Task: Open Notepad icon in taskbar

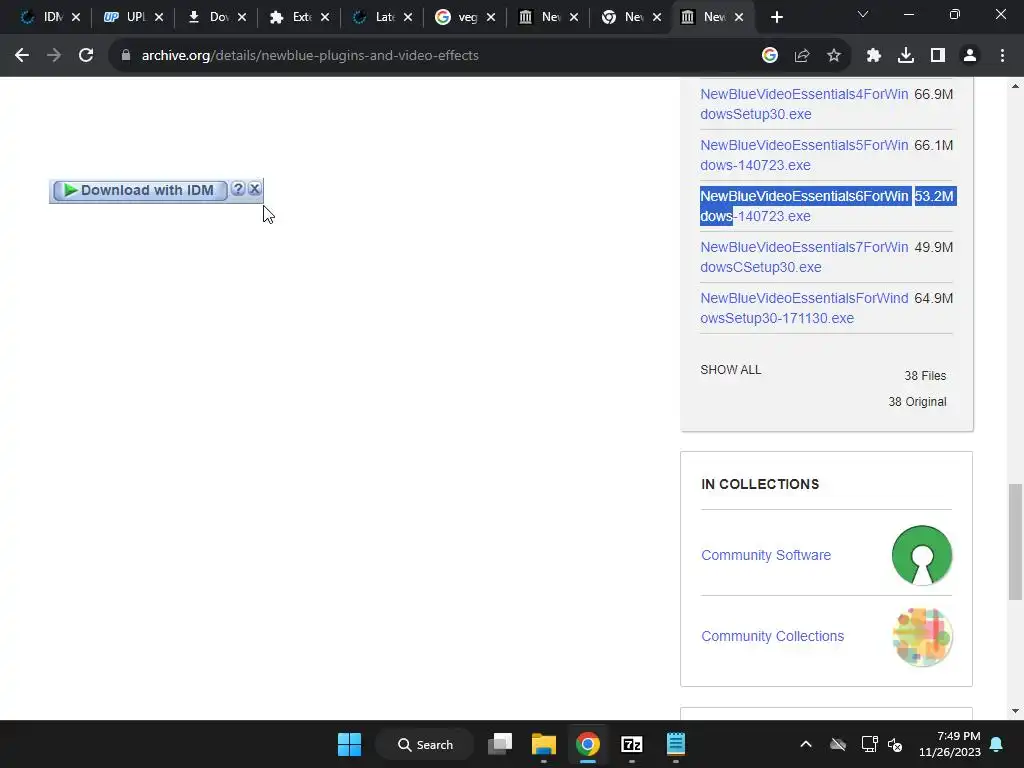Action: [x=675, y=744]
